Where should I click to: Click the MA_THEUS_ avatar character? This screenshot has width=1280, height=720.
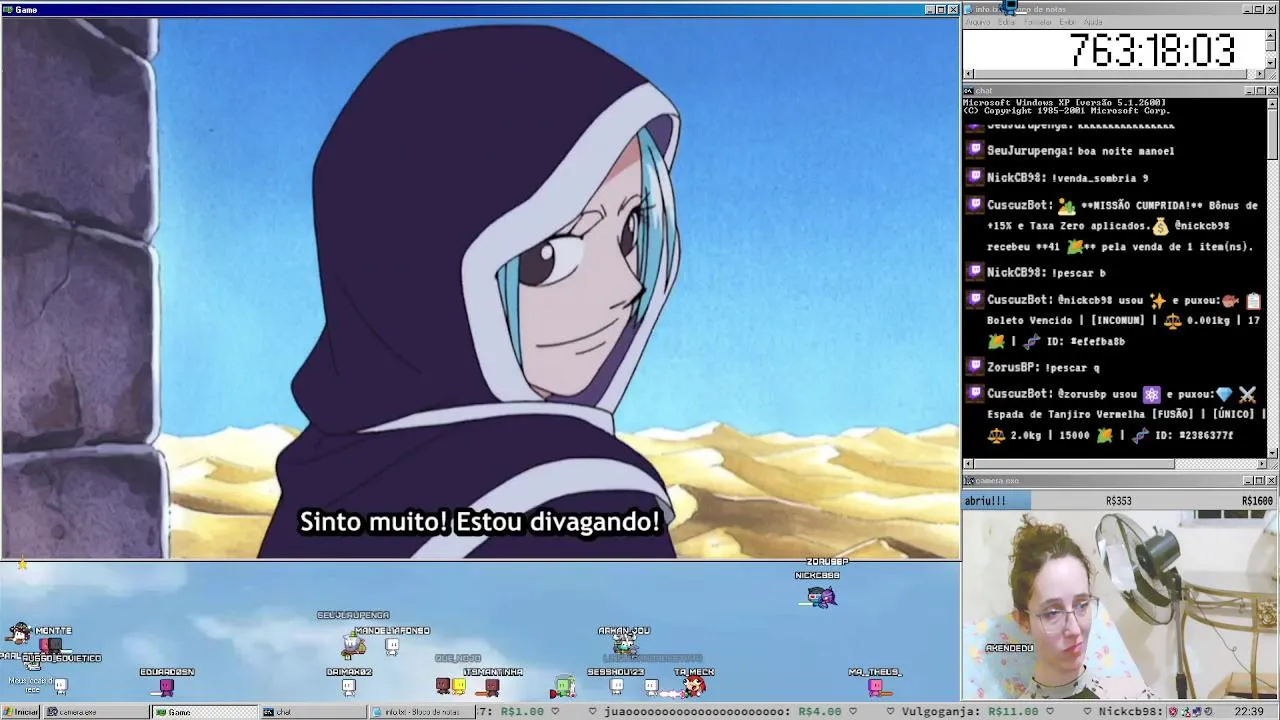875,687
